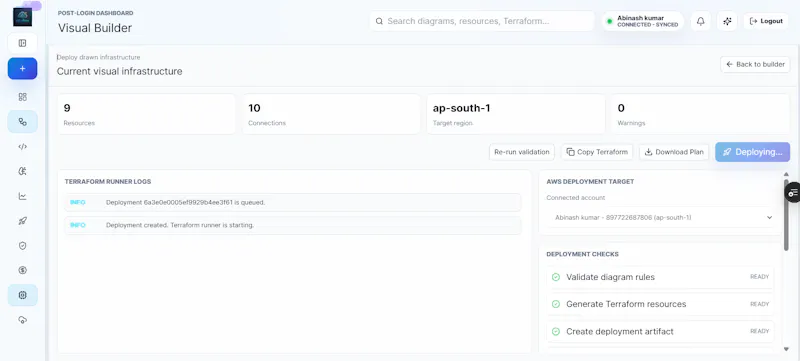Click the POST-LOGIN DASHBOARD header label
The height and width of the screenshot is (361, 800).
(95, 13)
